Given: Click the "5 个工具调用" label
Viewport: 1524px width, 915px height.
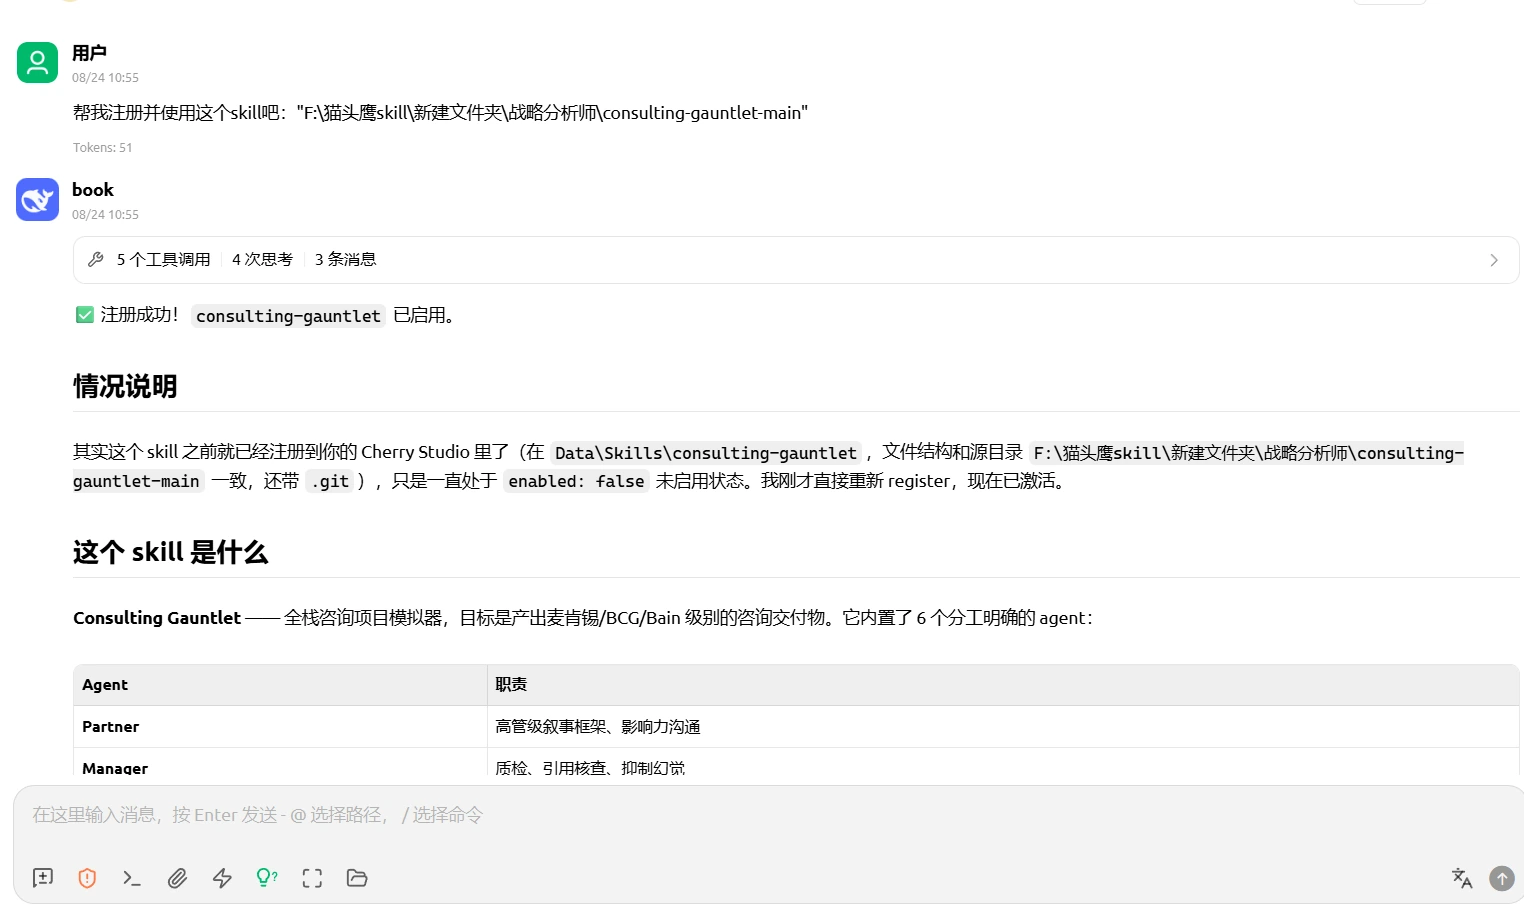Looking at the screenshot, I should [x=163, y=260].
